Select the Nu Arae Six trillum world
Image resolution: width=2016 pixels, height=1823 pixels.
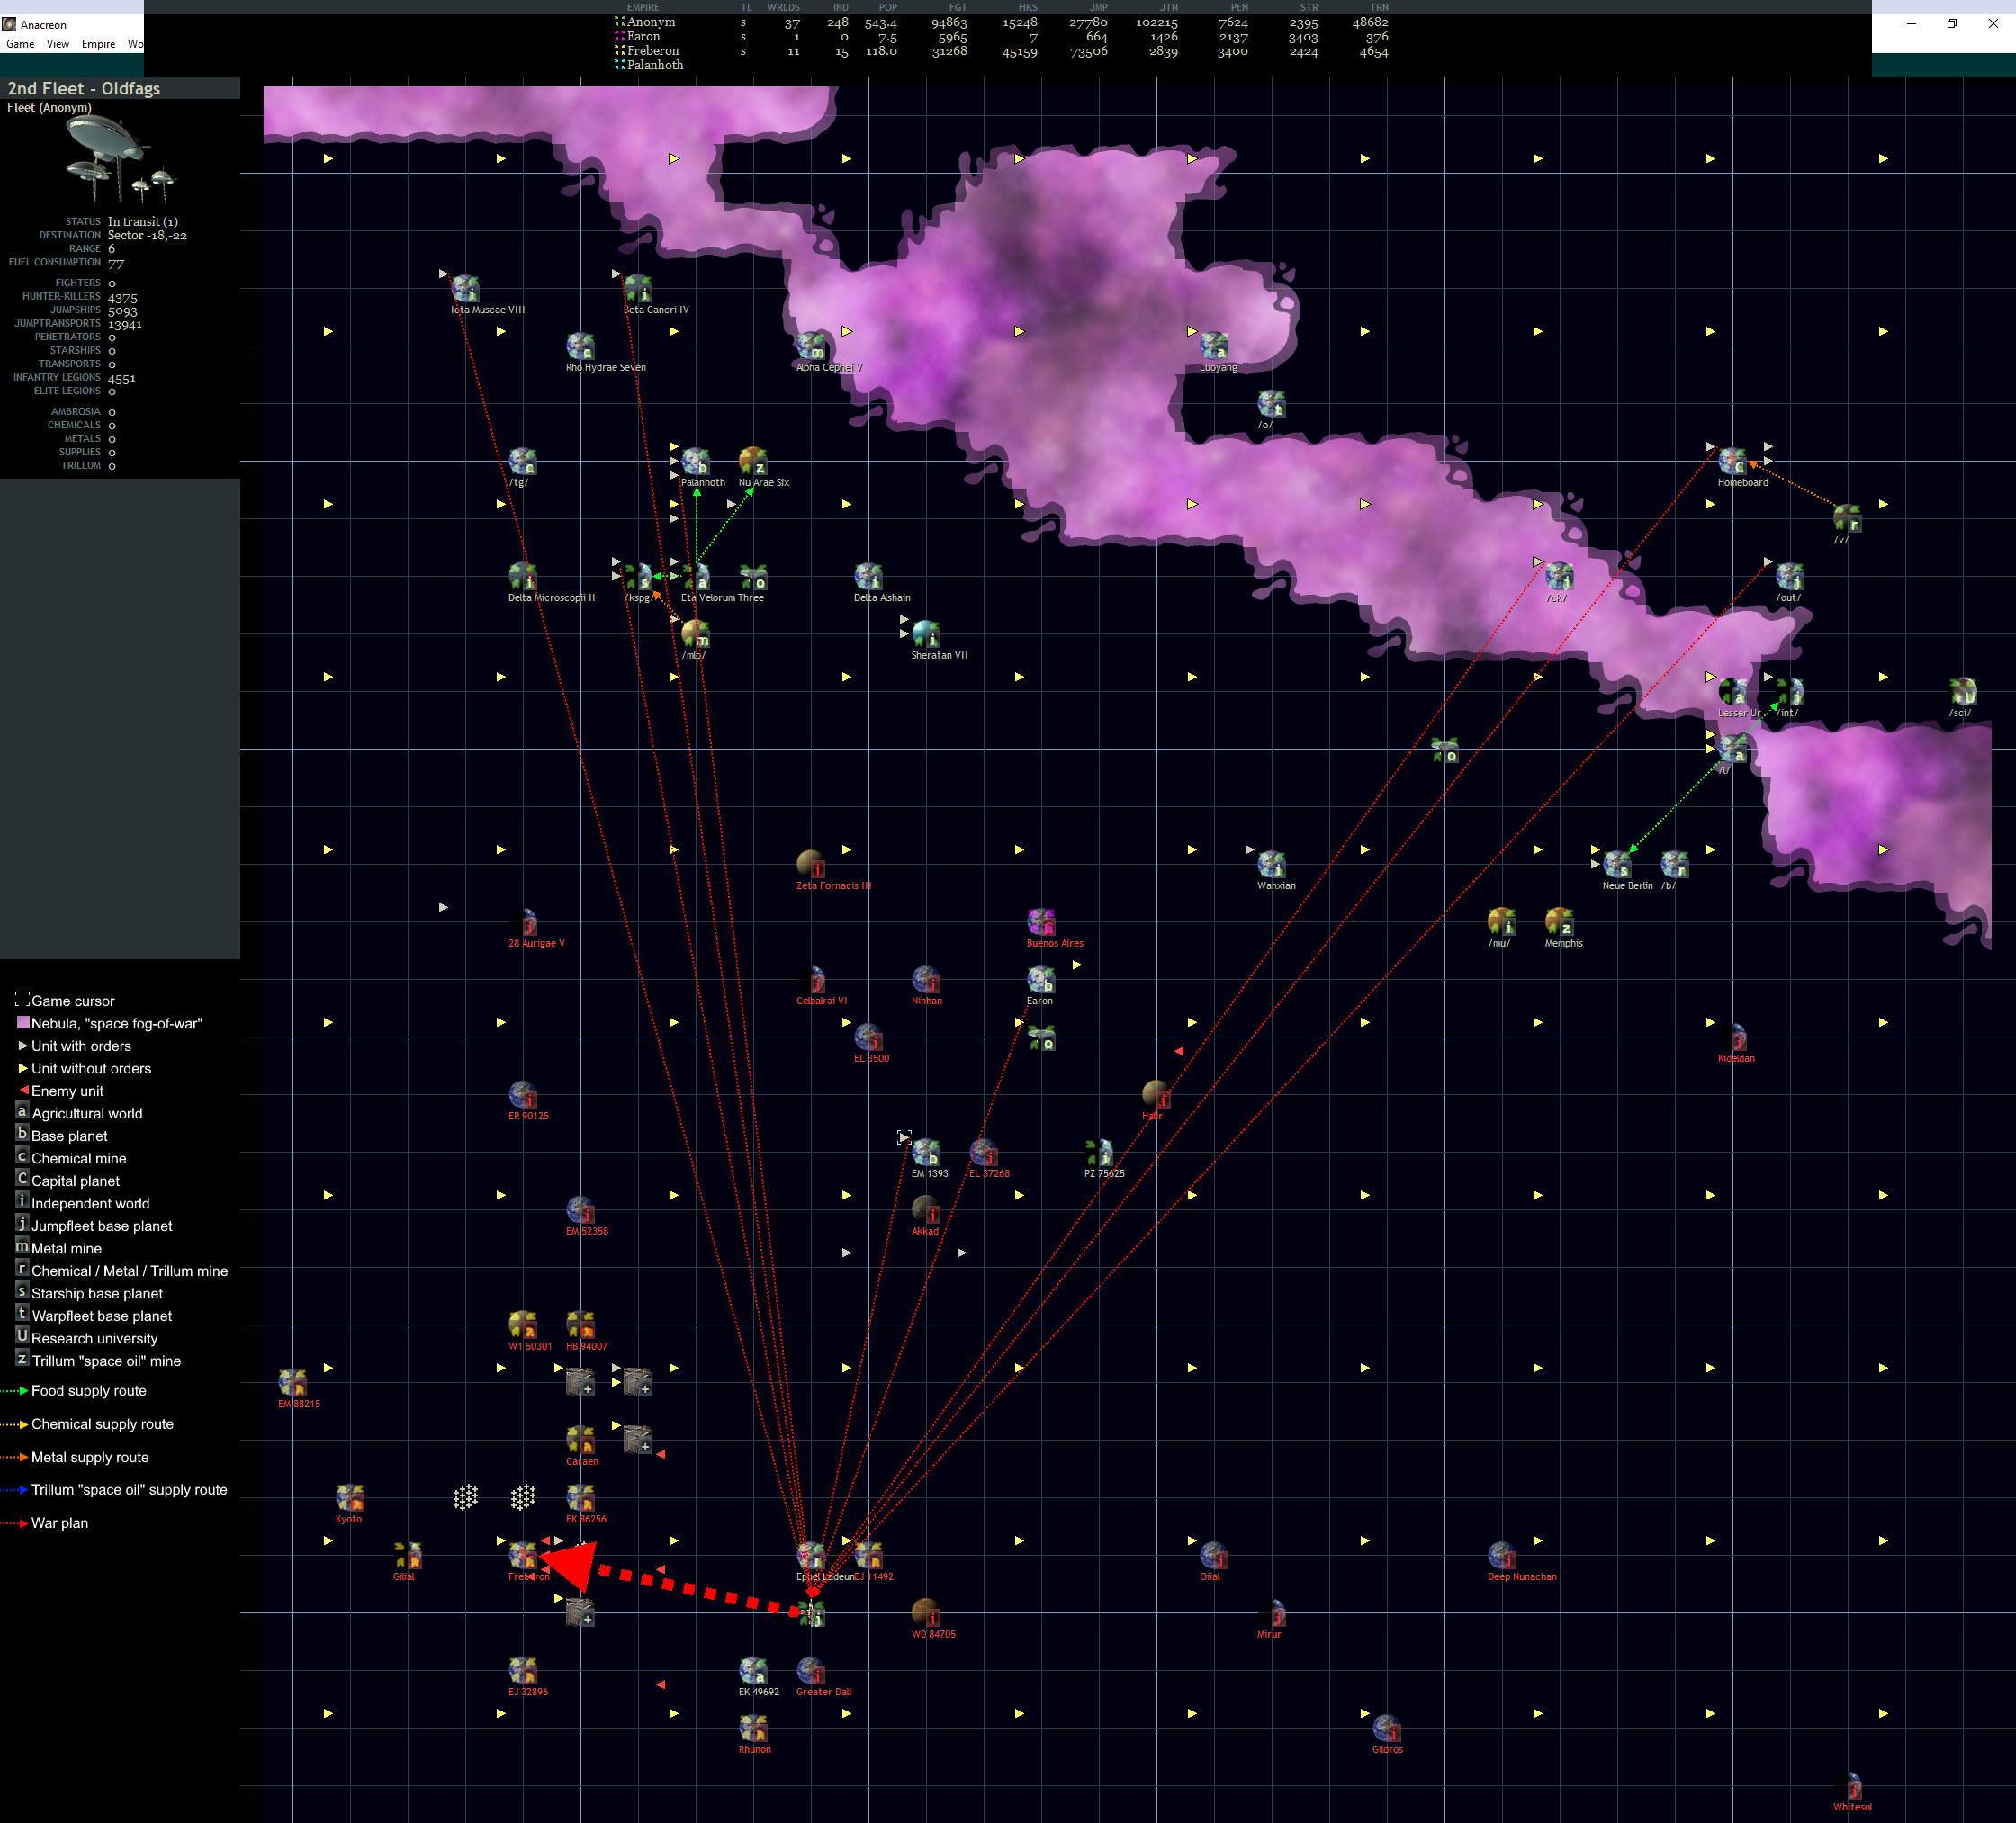[753, 461]
